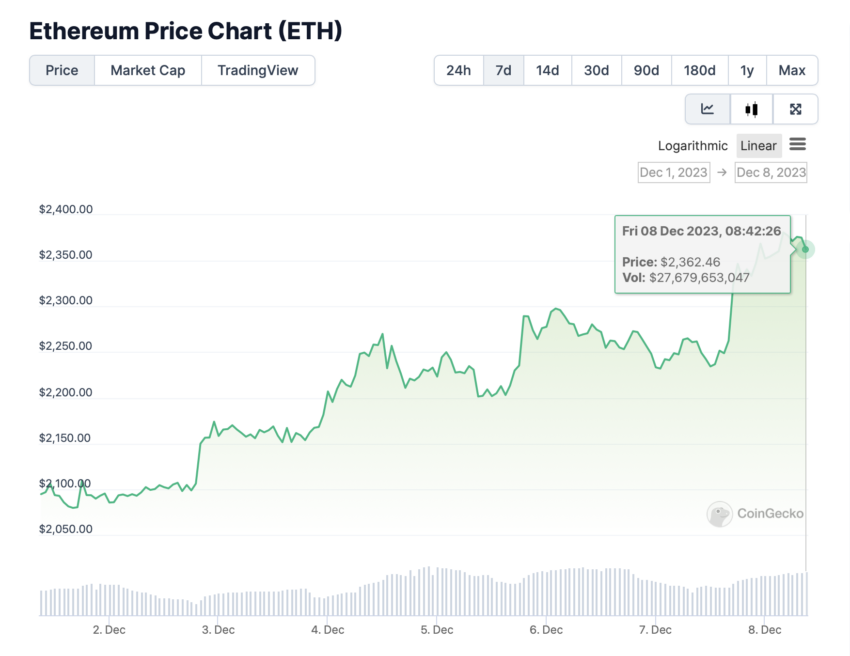850x656 pixels.
Task: Select the line chart view icon
Action: click(707, 109)
